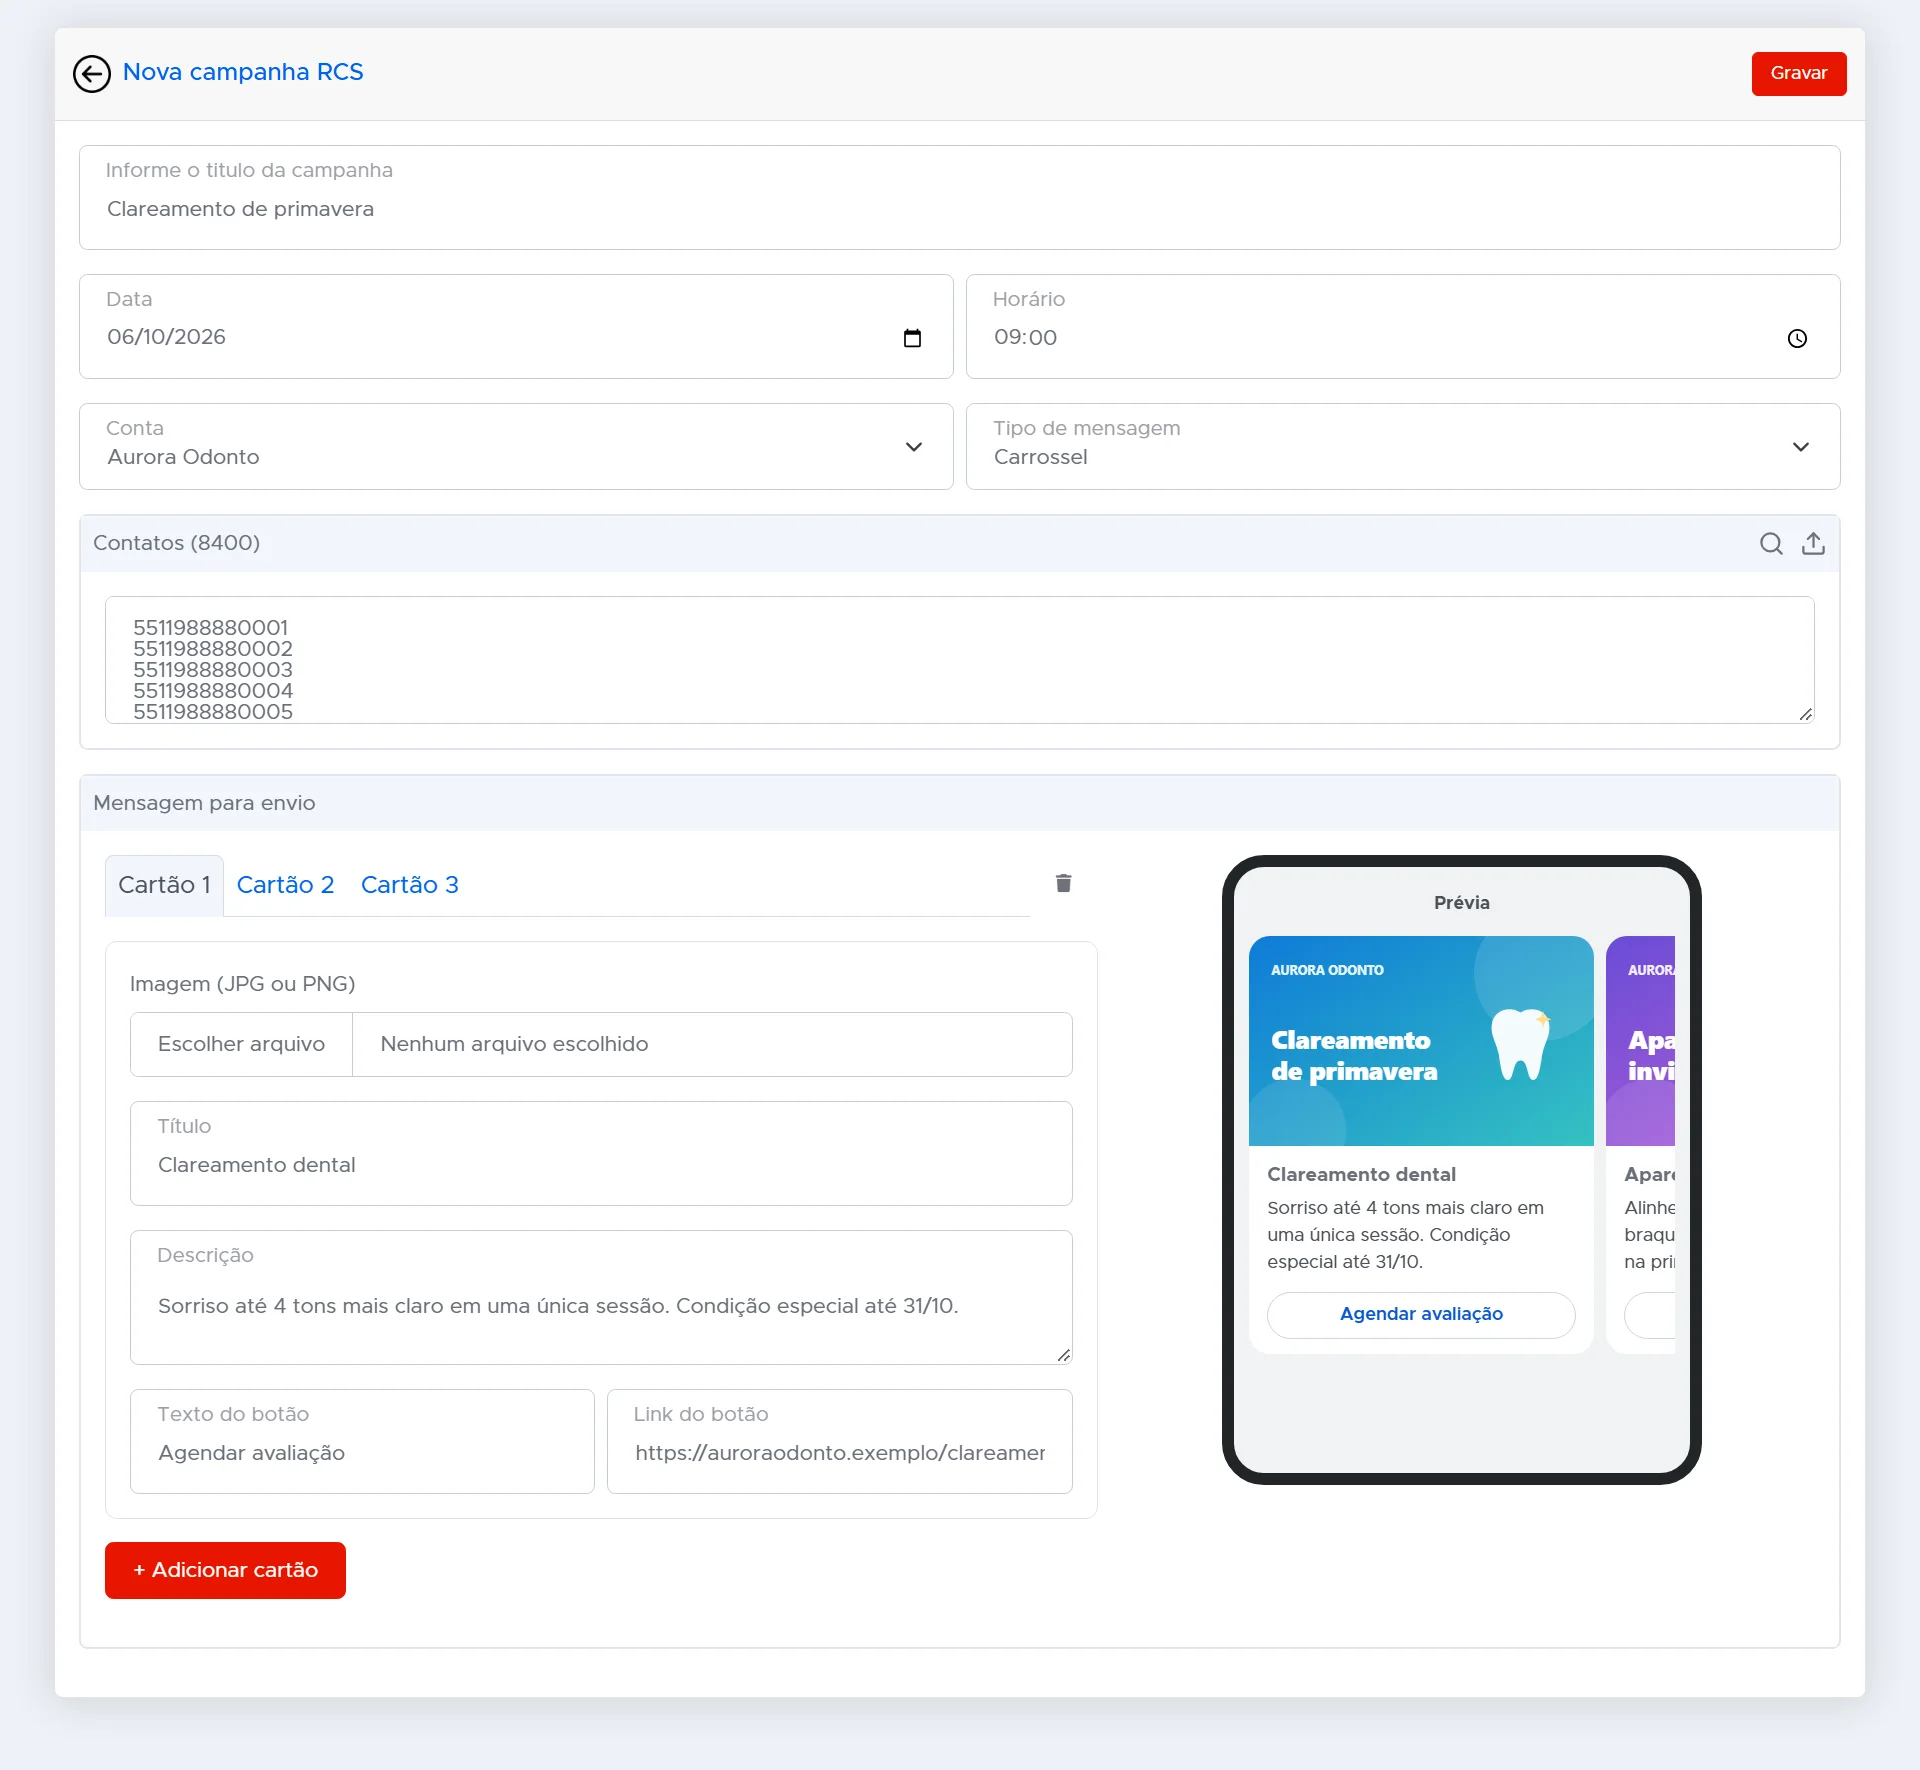Viewport: 1920px width, 1770px height.
Task: Open the clock picker in Horário field
Action: 1797,339
